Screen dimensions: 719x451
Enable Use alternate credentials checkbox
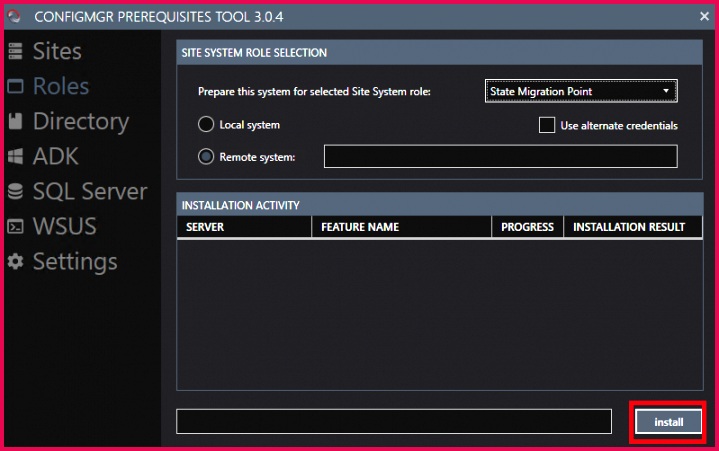[547, 125]
